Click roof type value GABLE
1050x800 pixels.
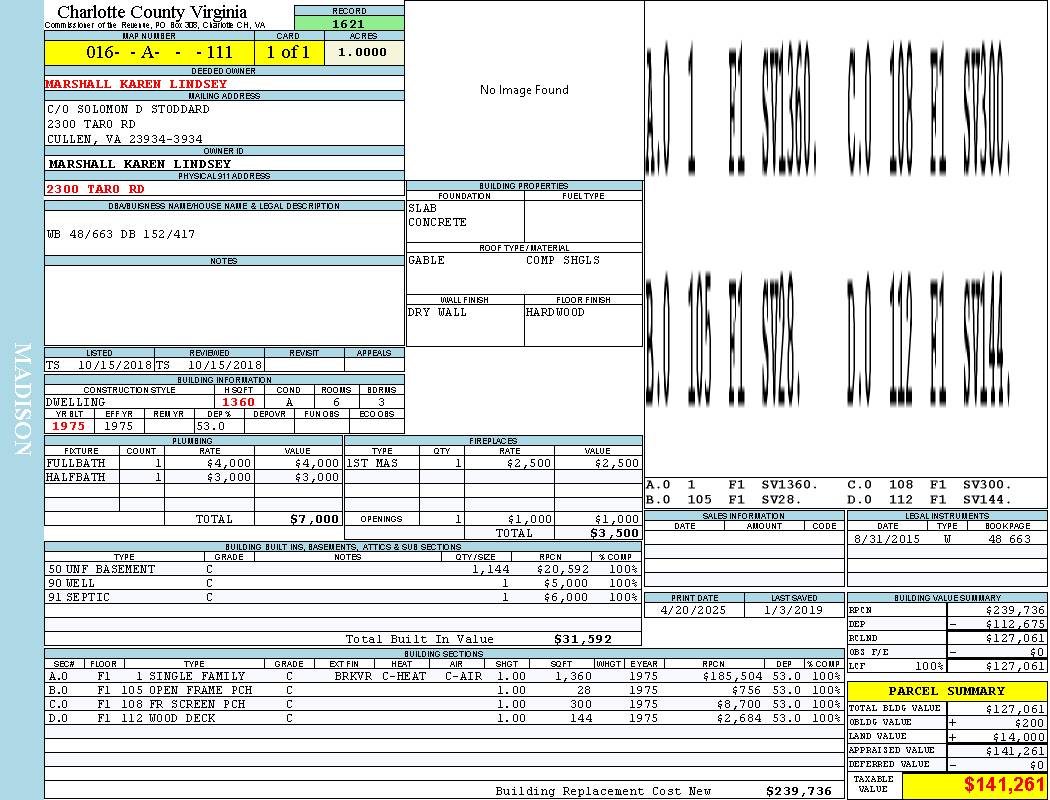click(x=427, y=260)
